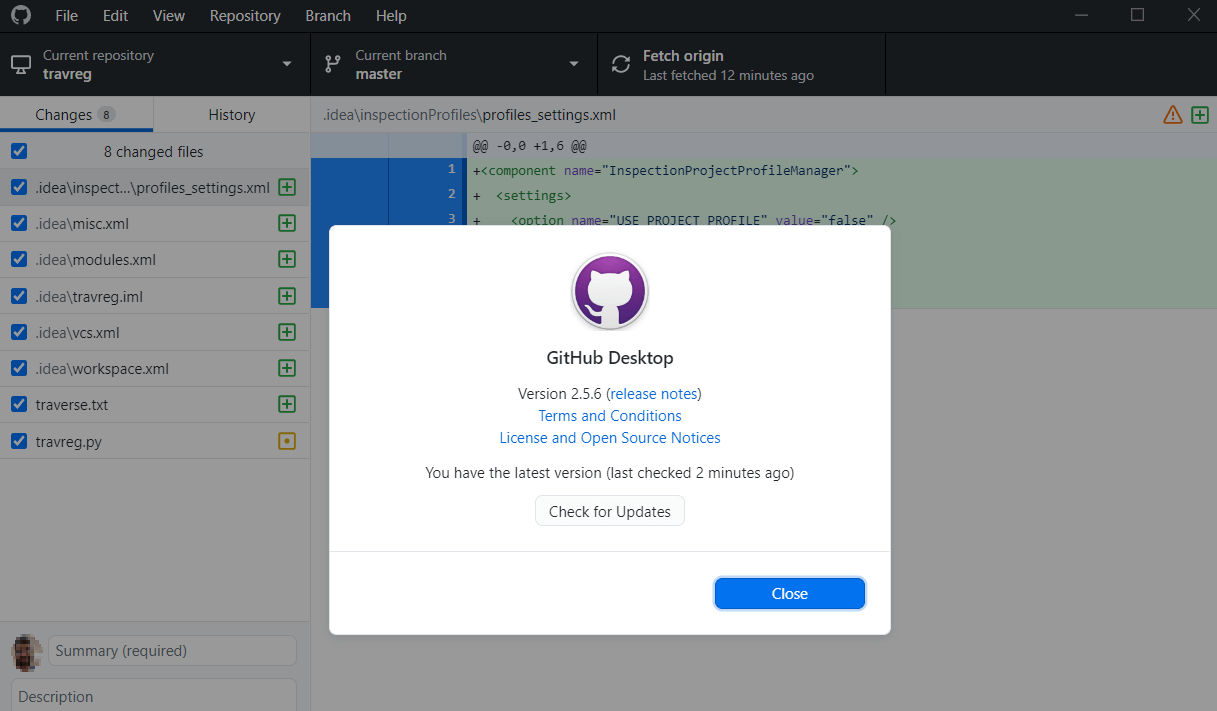Screen dimensions: 1217x711
Task: Open the Edit menu
Action: tap(115, 16)
